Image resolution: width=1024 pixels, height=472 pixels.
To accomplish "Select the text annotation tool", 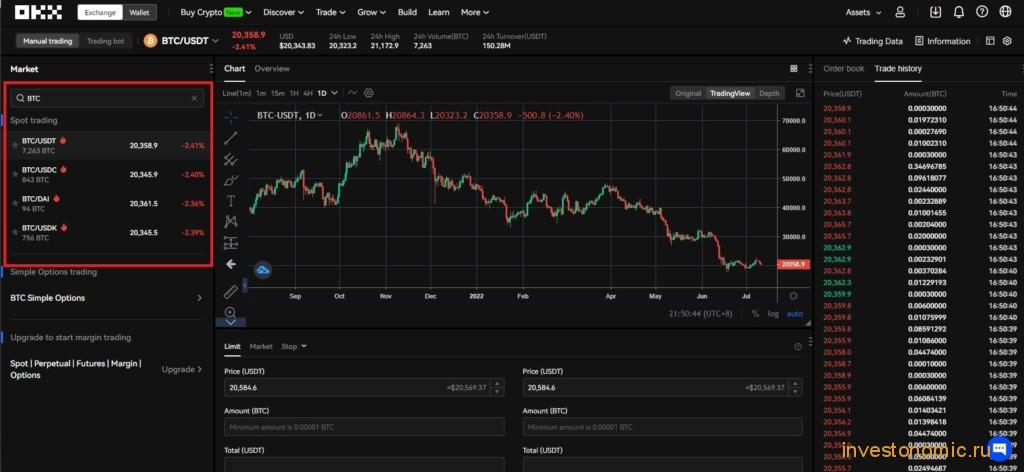I will click(231, 200).
